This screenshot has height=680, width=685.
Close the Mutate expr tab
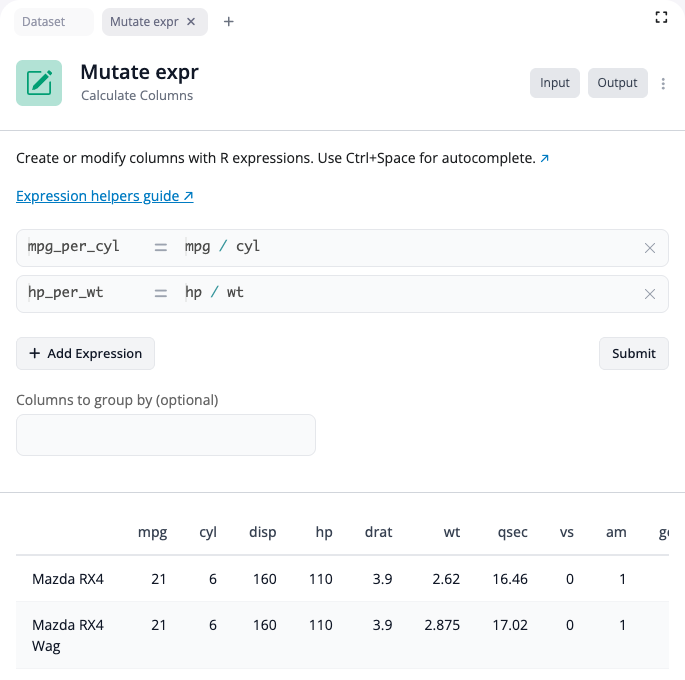191,22
